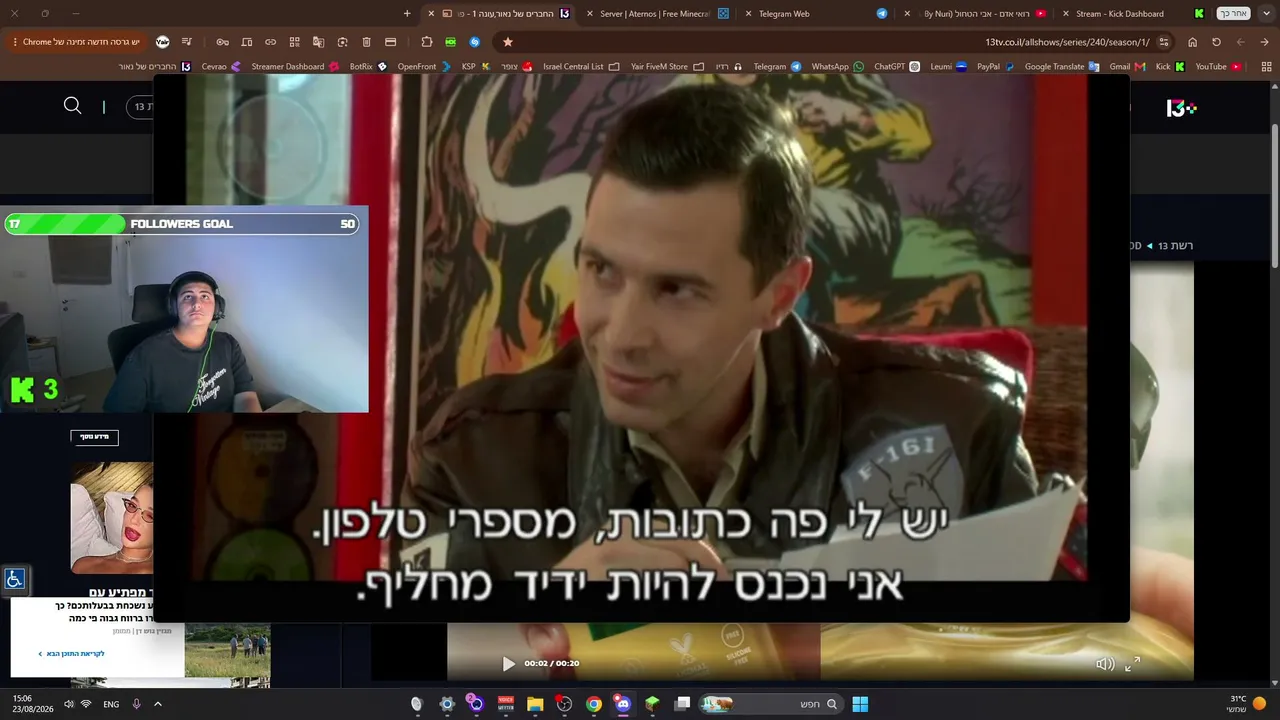Play the paused video
The image size is (1280, 720).
508,664
